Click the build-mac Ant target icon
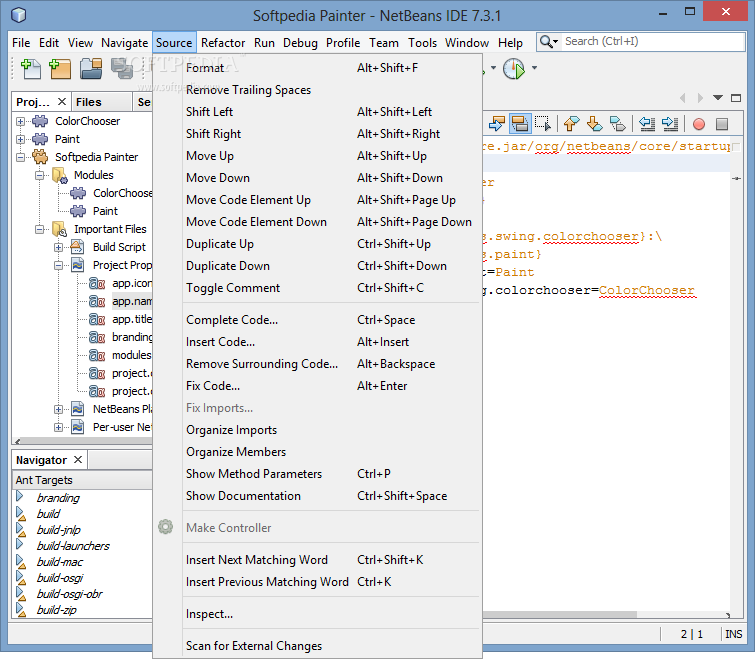 pyautogui.click(x=21, y=562)
